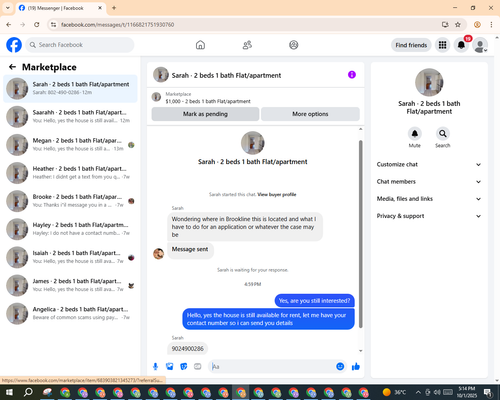The height and width of the screenshot is (400, 500).
Task: Click the message input field Aa
Action: tap(272, 367)
